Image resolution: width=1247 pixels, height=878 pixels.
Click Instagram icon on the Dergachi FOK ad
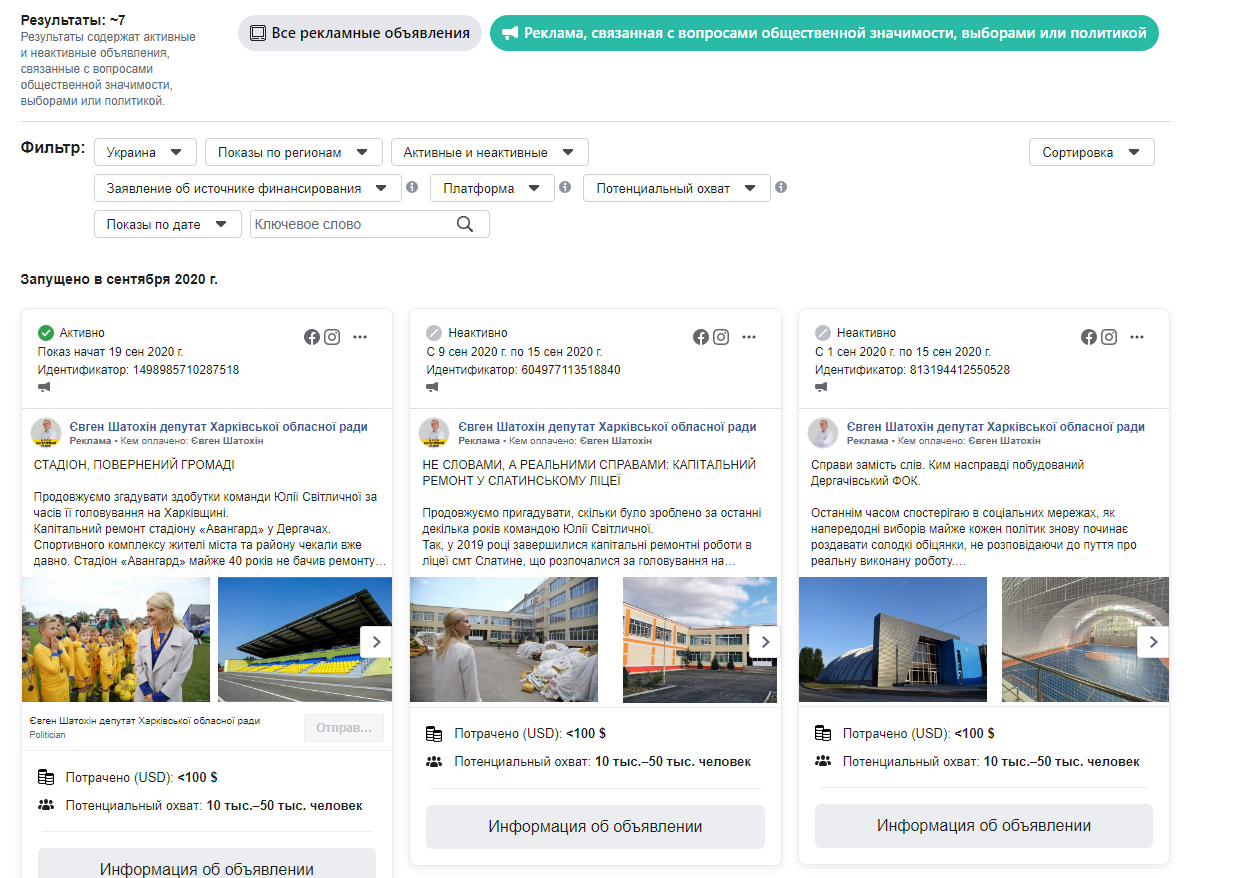pos(1109,337)
